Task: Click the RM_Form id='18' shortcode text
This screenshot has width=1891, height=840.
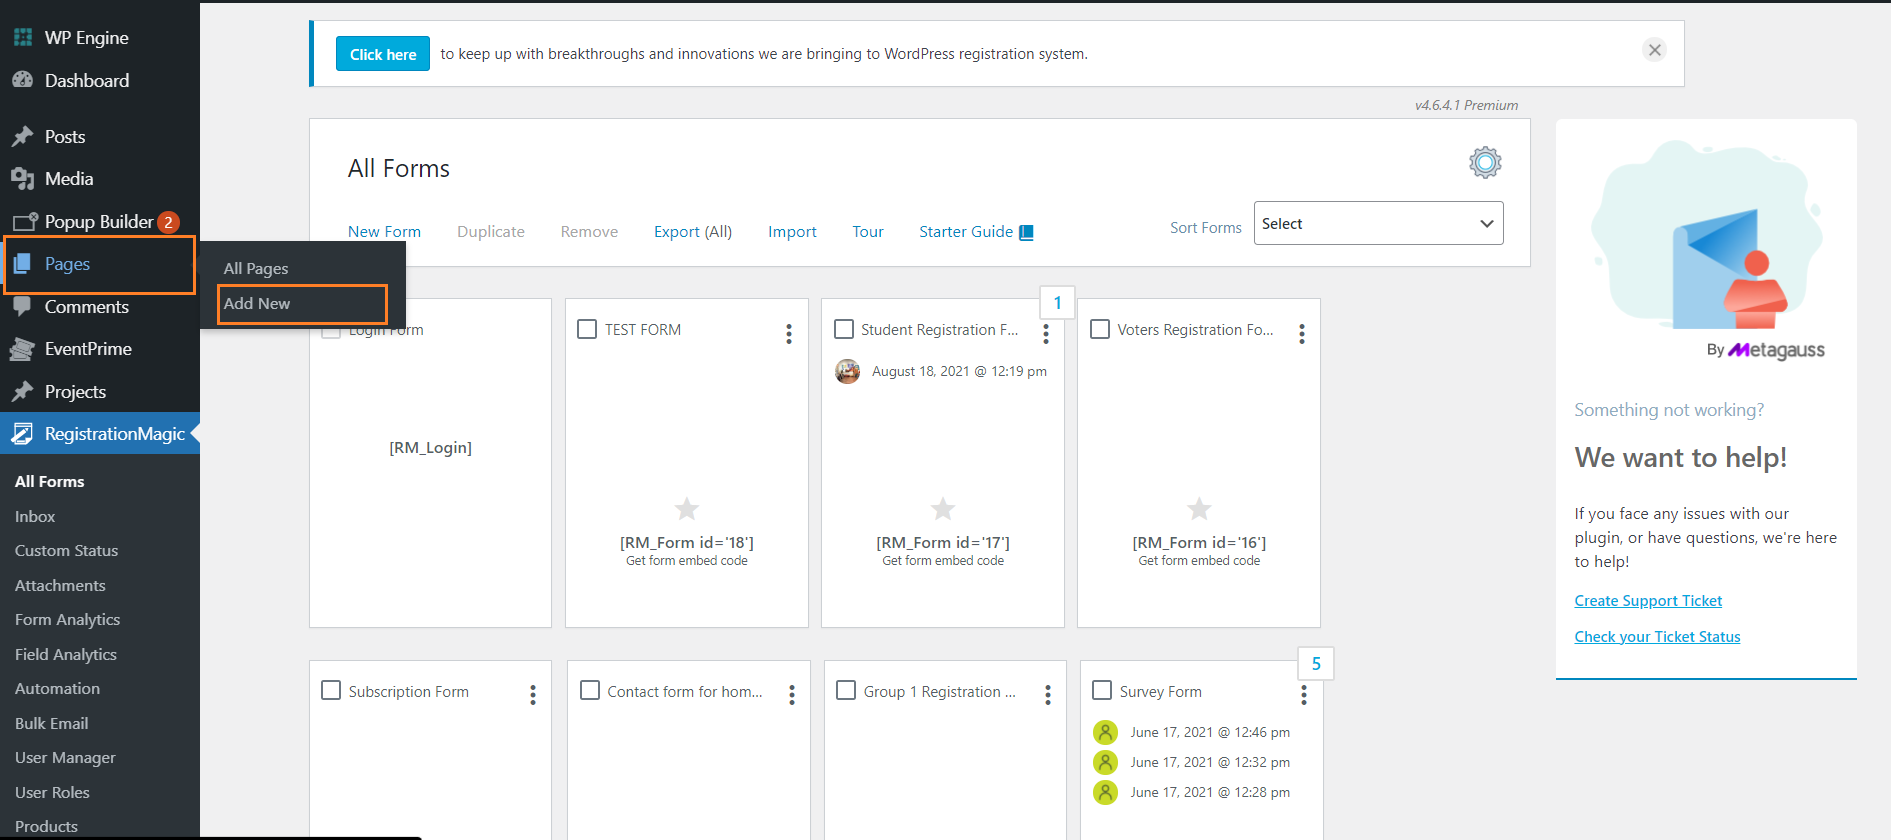Action: 687,542
